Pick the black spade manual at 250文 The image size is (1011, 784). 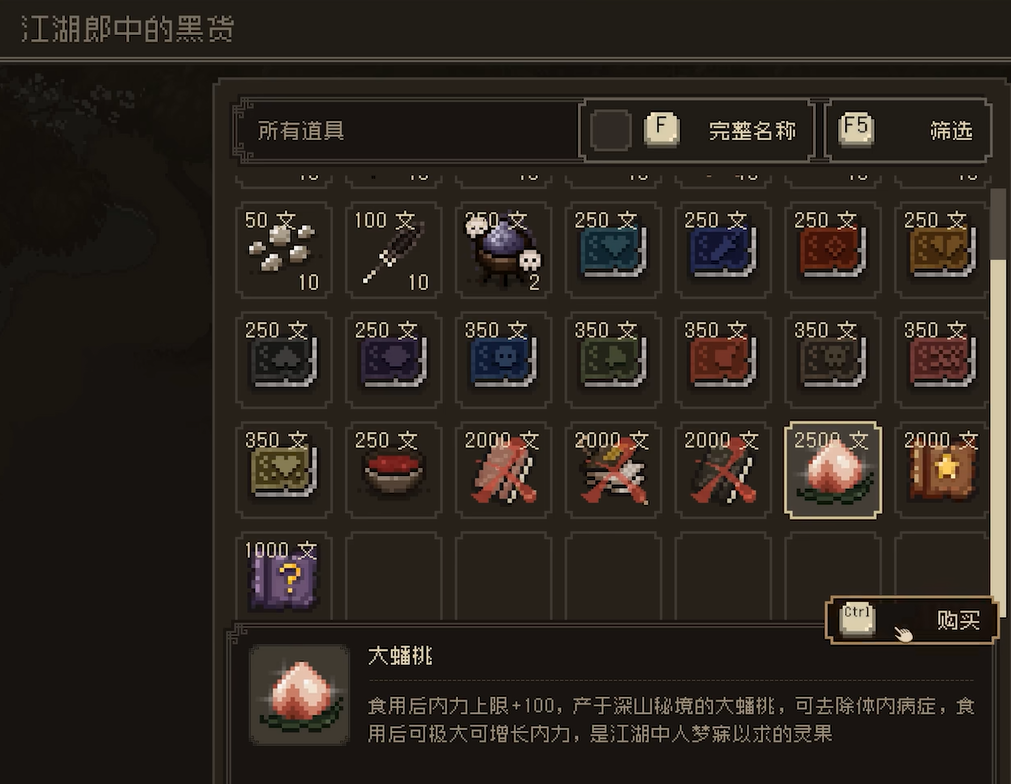[284, 360]
